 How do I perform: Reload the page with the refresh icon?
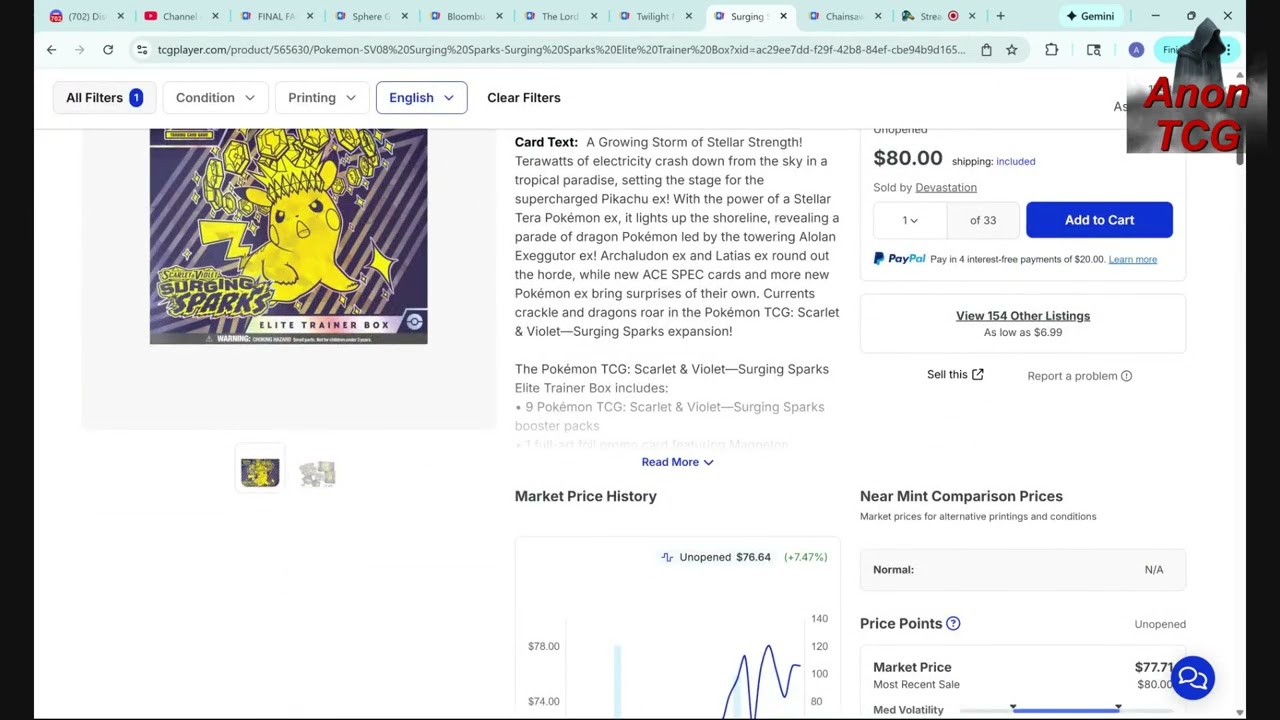pyautogui.click(x=108, y=49)
